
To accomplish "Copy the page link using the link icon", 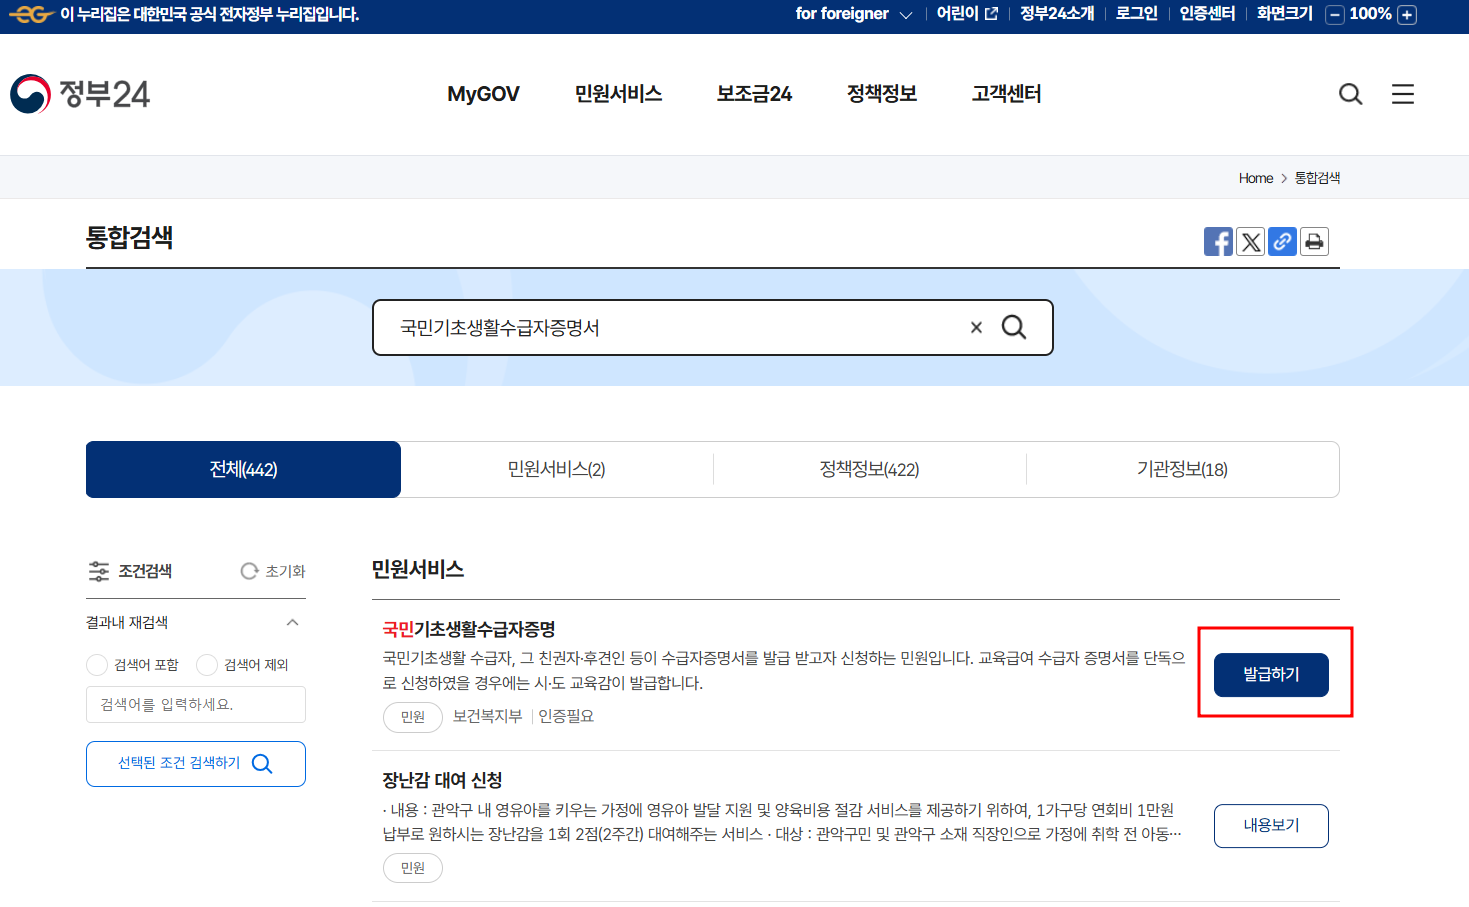I will coord(1282,241).
